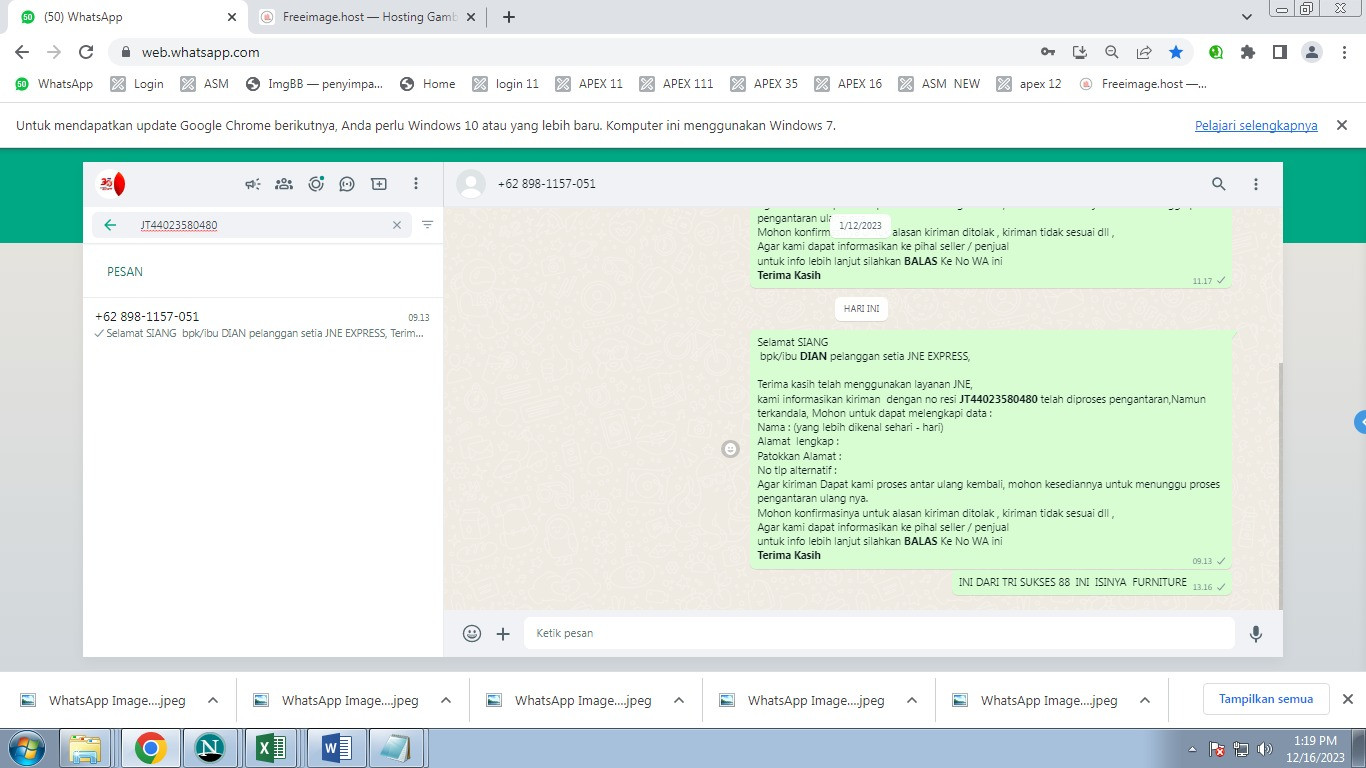Expand first WhatsApp Image download options
The width and height of the screenshot is (1366, 768).
[213, 701]
